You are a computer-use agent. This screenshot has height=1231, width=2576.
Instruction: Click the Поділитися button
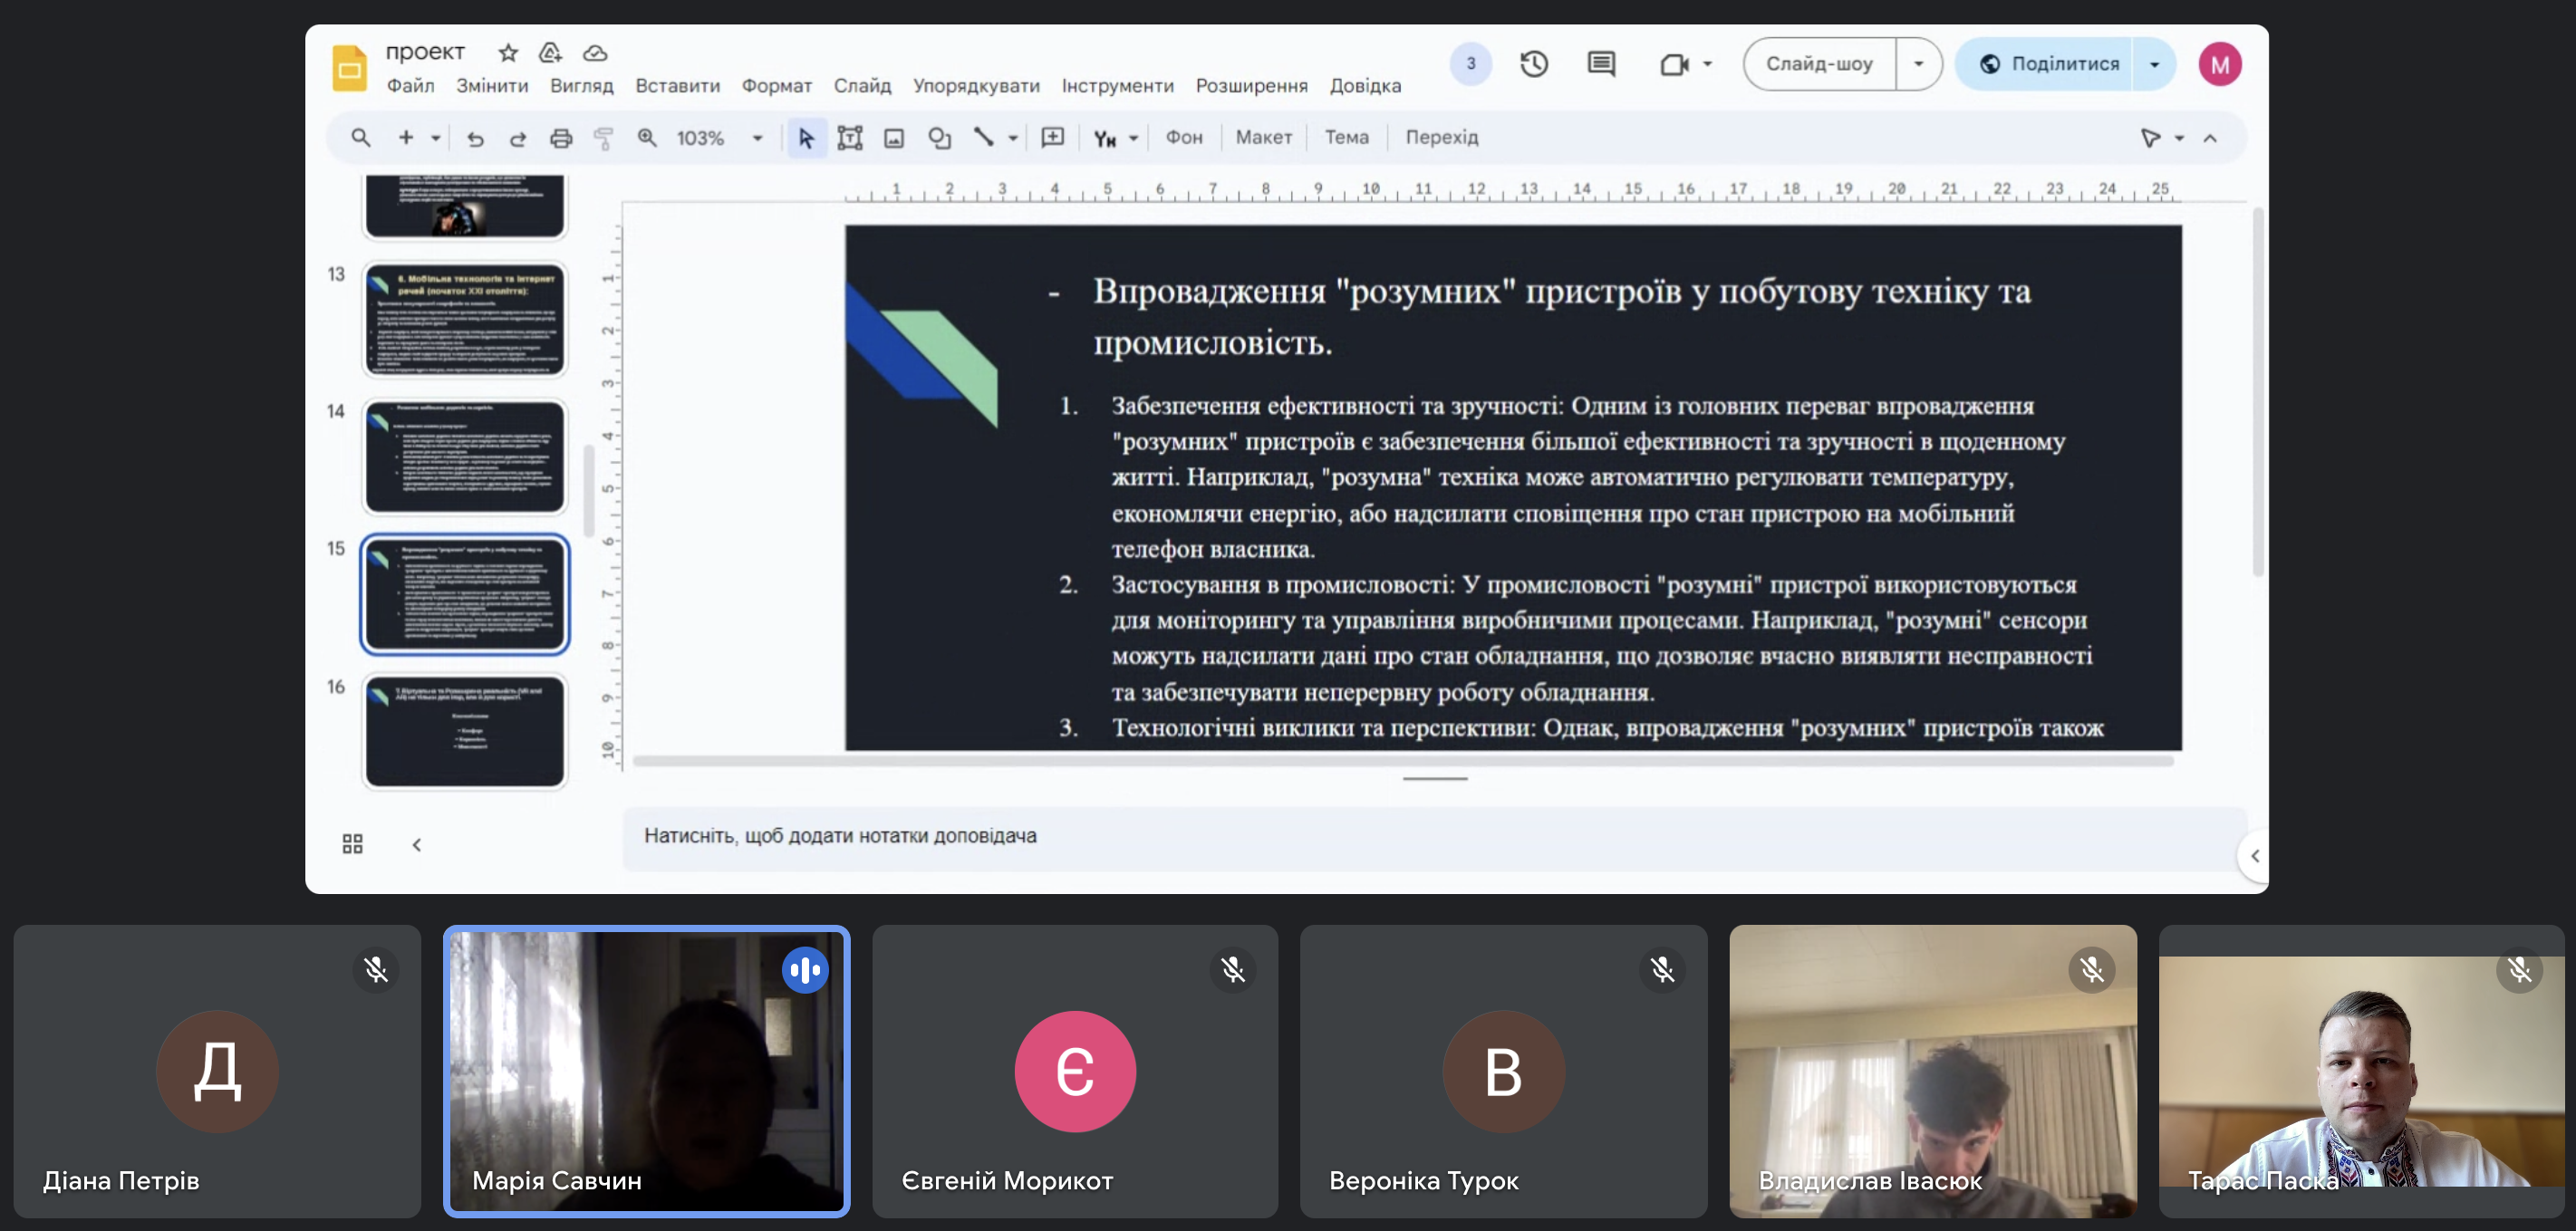point(2048,64)
